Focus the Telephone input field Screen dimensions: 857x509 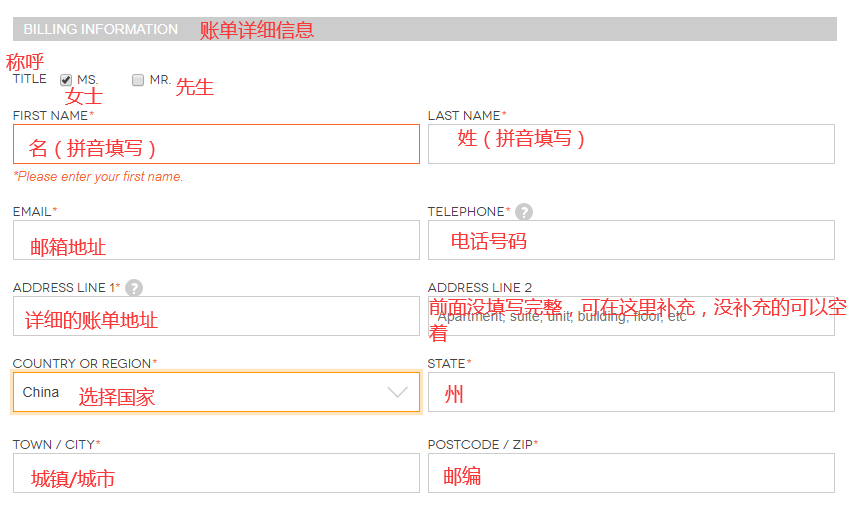click(630, 240)
